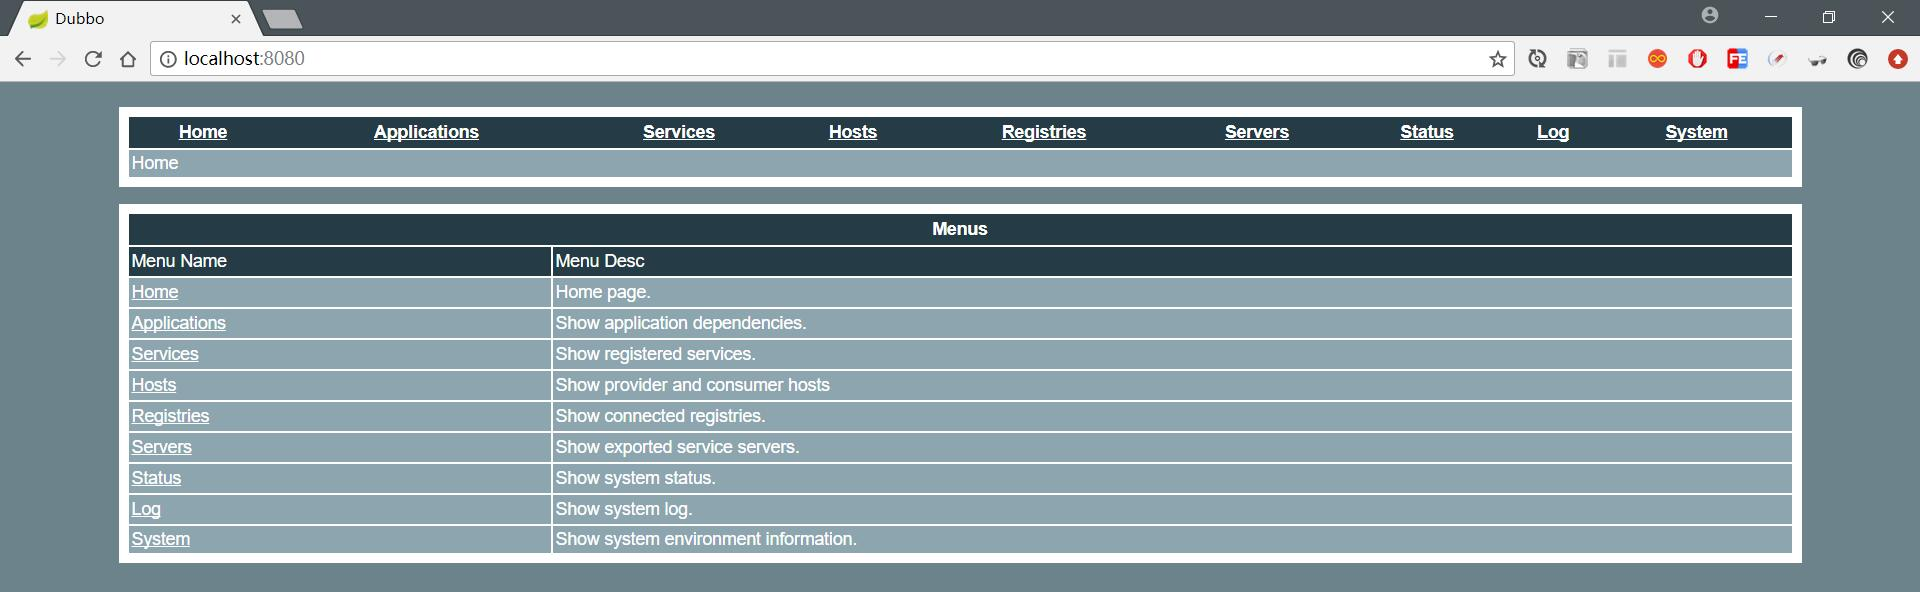Restore down the Chrome window
This screenshot has width=1920, height=592.
[x=1829, y=17]
